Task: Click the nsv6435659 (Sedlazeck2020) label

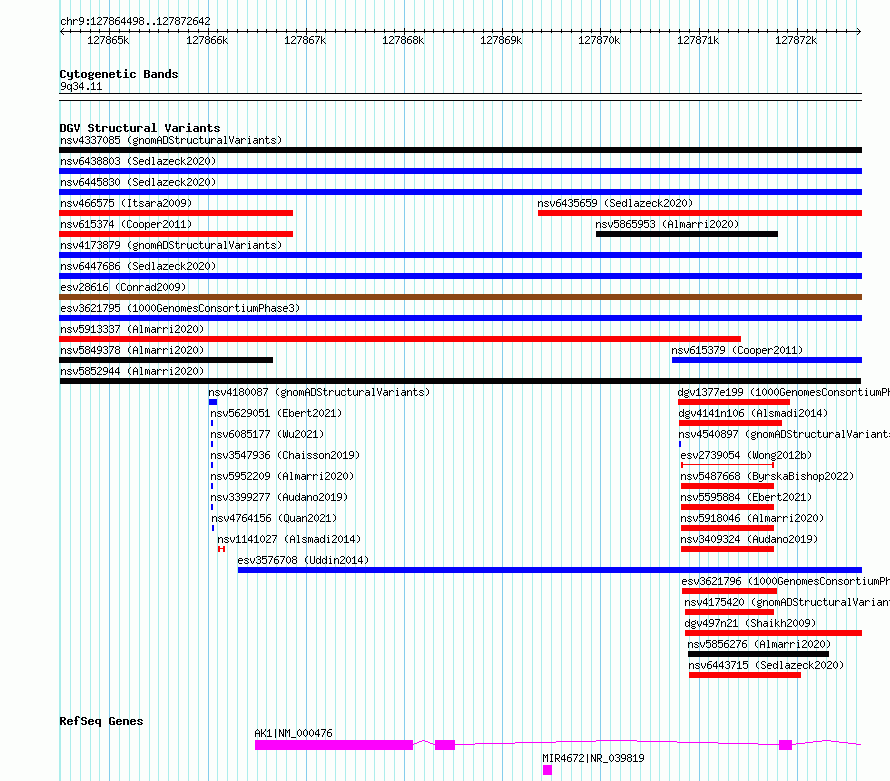Action: point(615,203)
